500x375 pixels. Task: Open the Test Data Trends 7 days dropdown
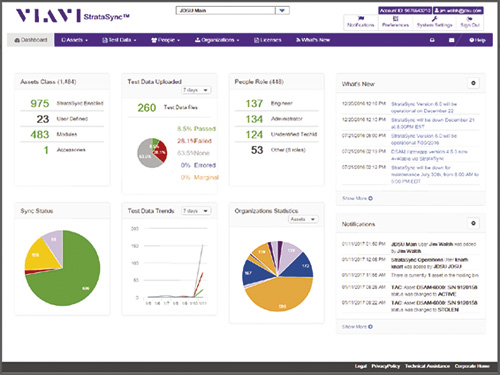point(196,211)
